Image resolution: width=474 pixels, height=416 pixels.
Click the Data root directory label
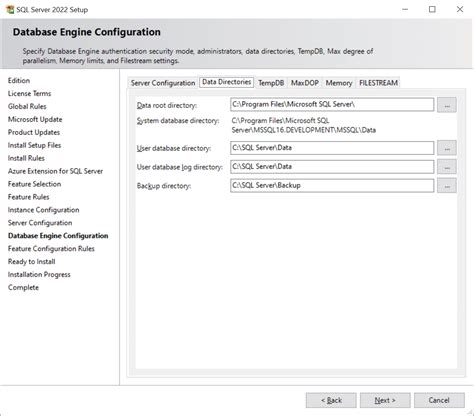point(167,105)
